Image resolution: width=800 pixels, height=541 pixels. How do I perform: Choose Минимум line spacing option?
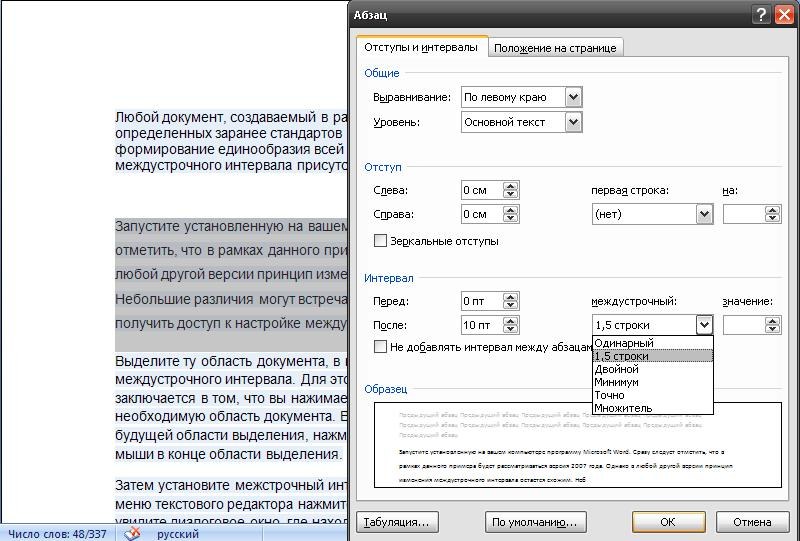652,382
